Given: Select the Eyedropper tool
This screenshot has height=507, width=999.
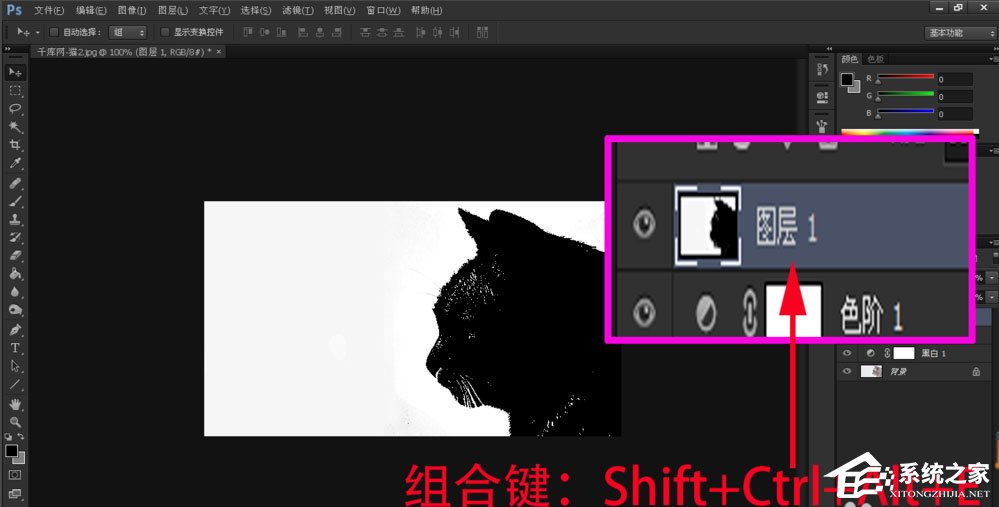Looking at the screenshot, I should click(15, 163).
